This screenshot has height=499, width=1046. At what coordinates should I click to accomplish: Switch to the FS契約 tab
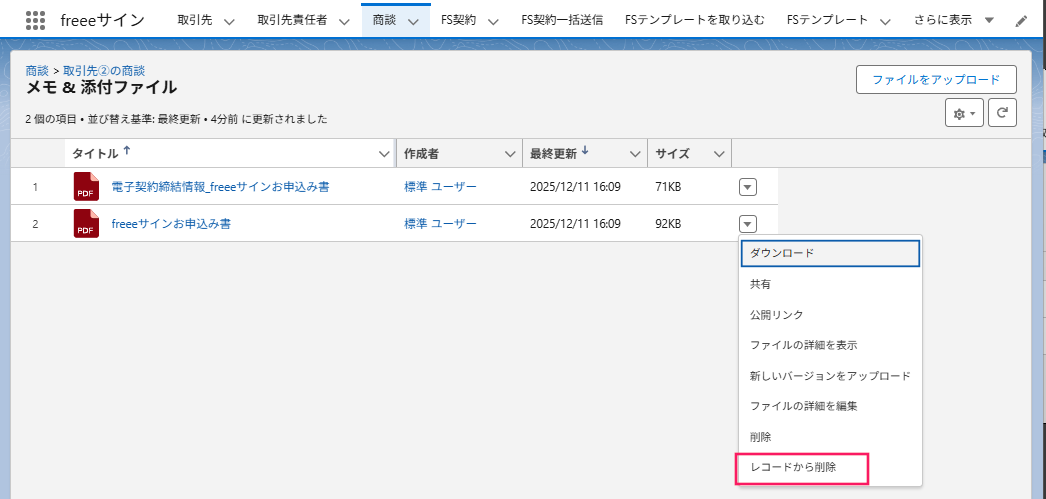(x=458, y=20)
